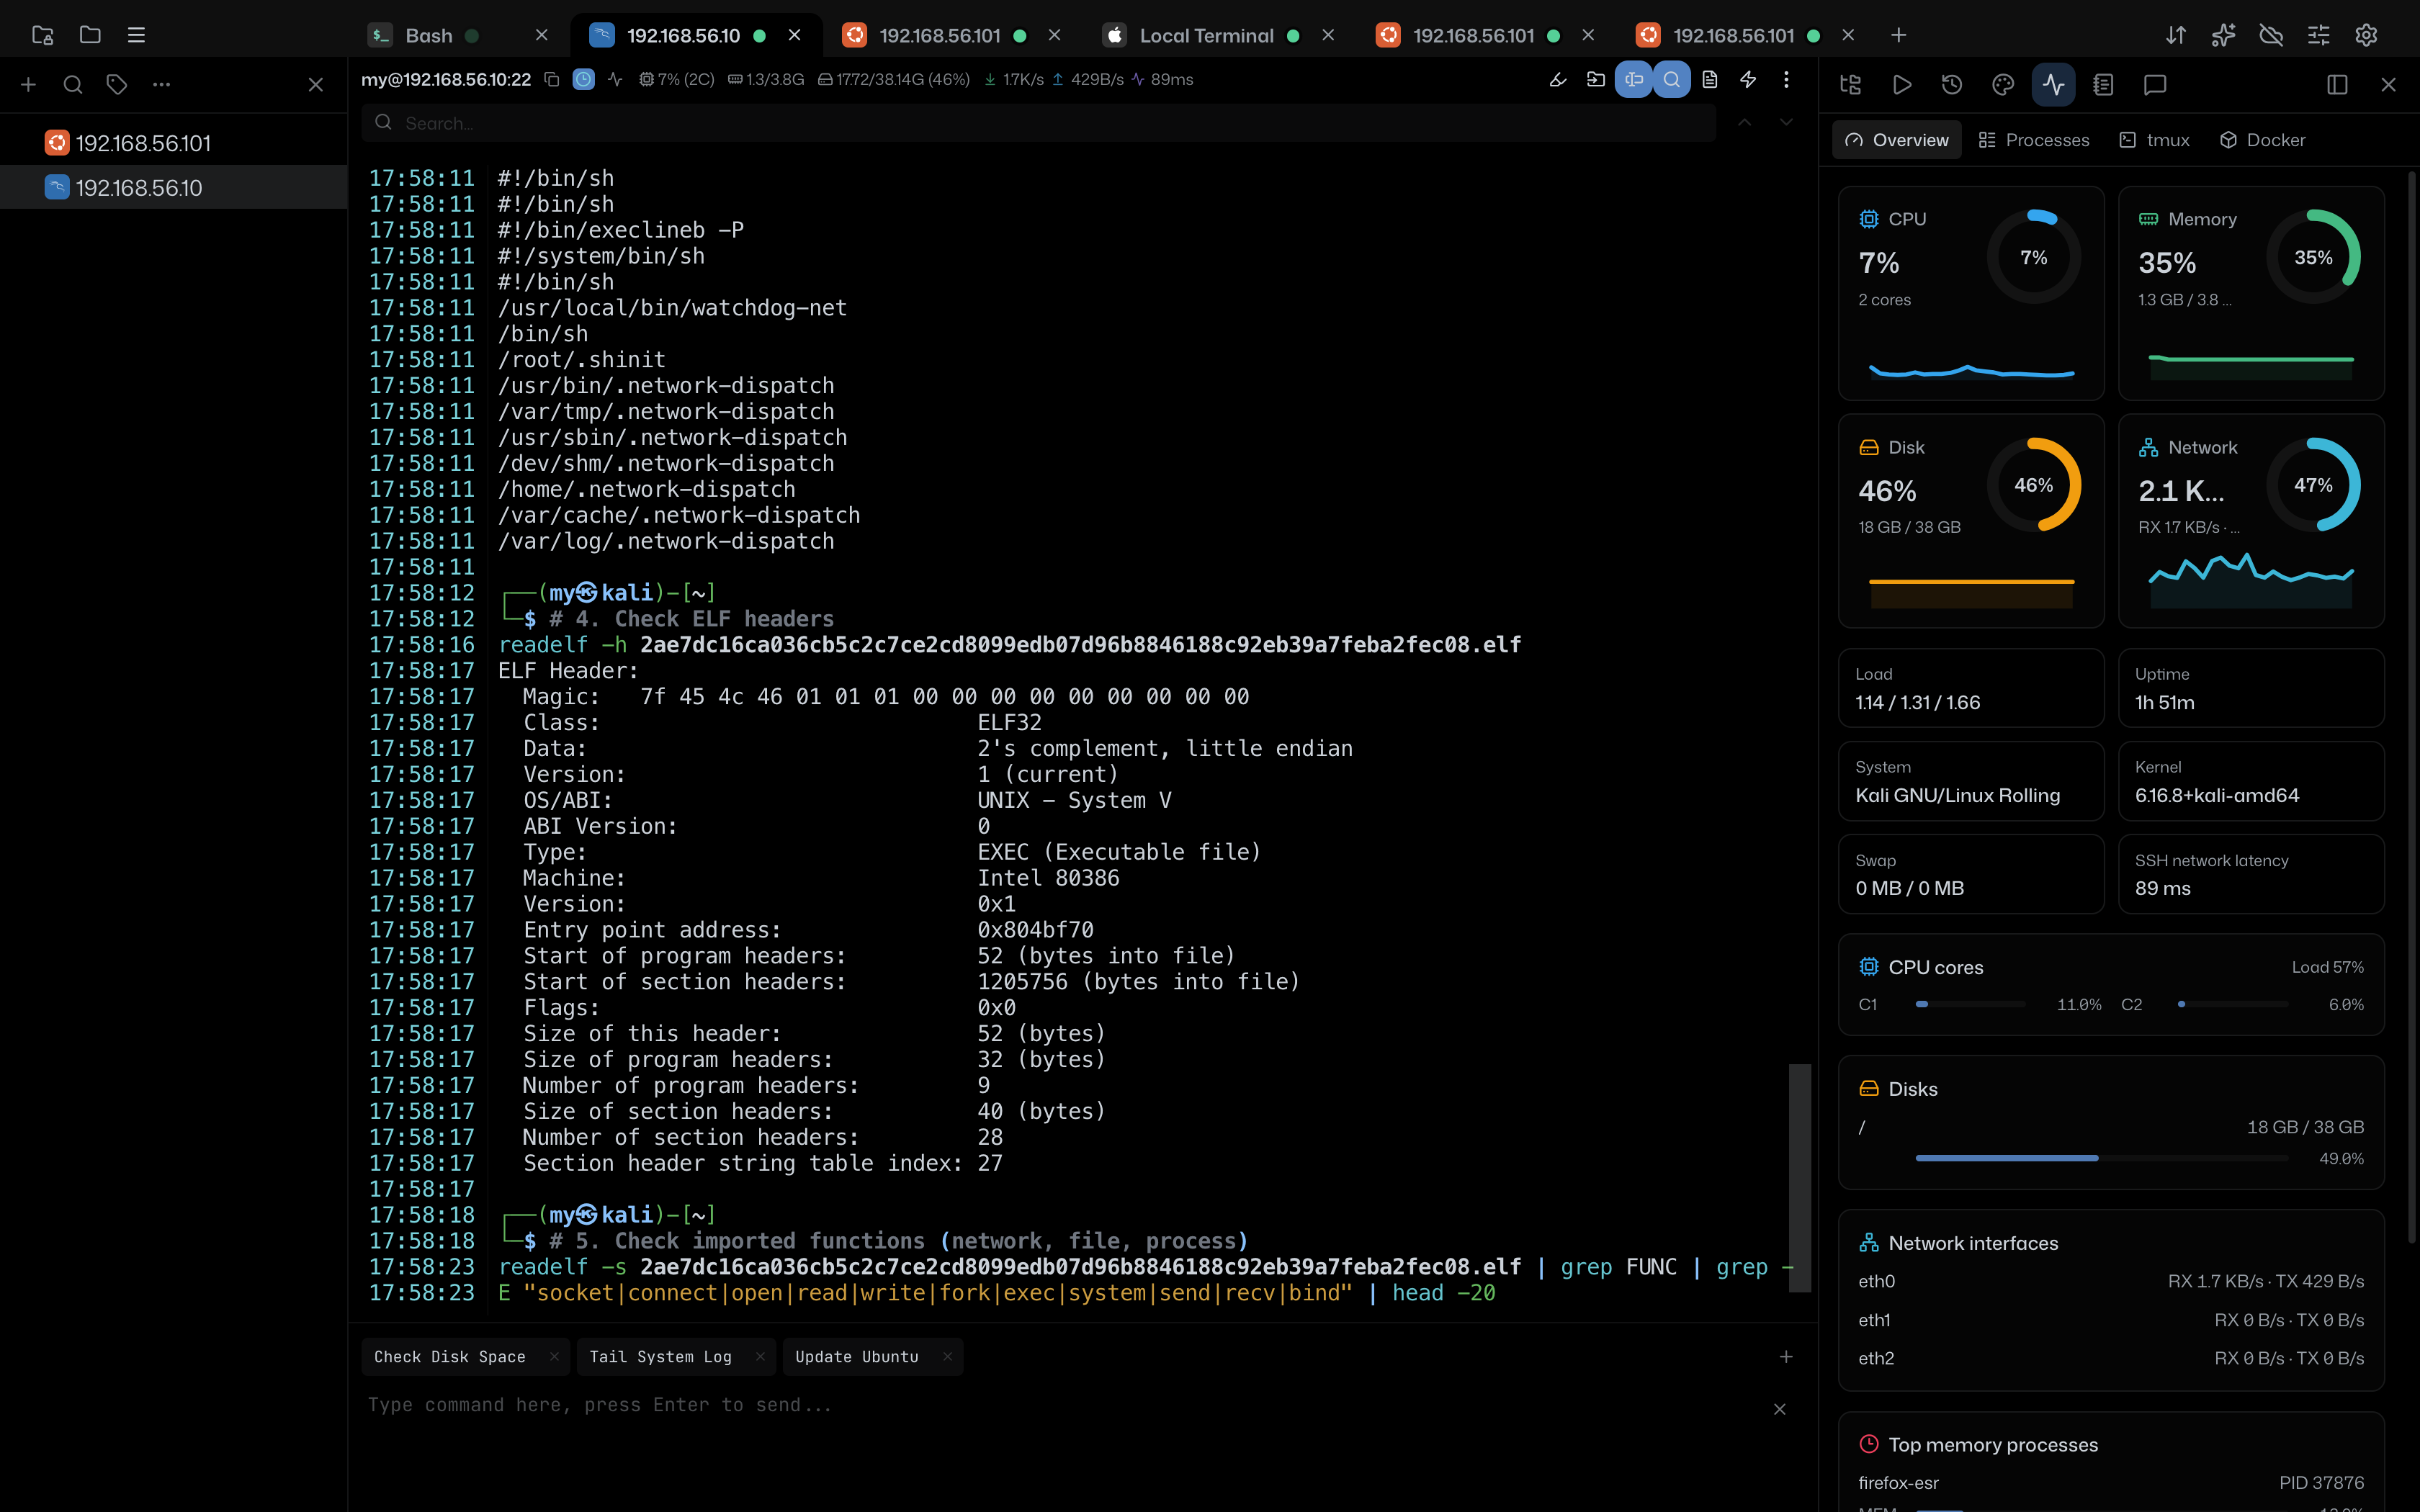Click the play/run snippets icon
Image resolution: width=2420 pixels, height=1512 pixels.
(x=1902, y=85)
